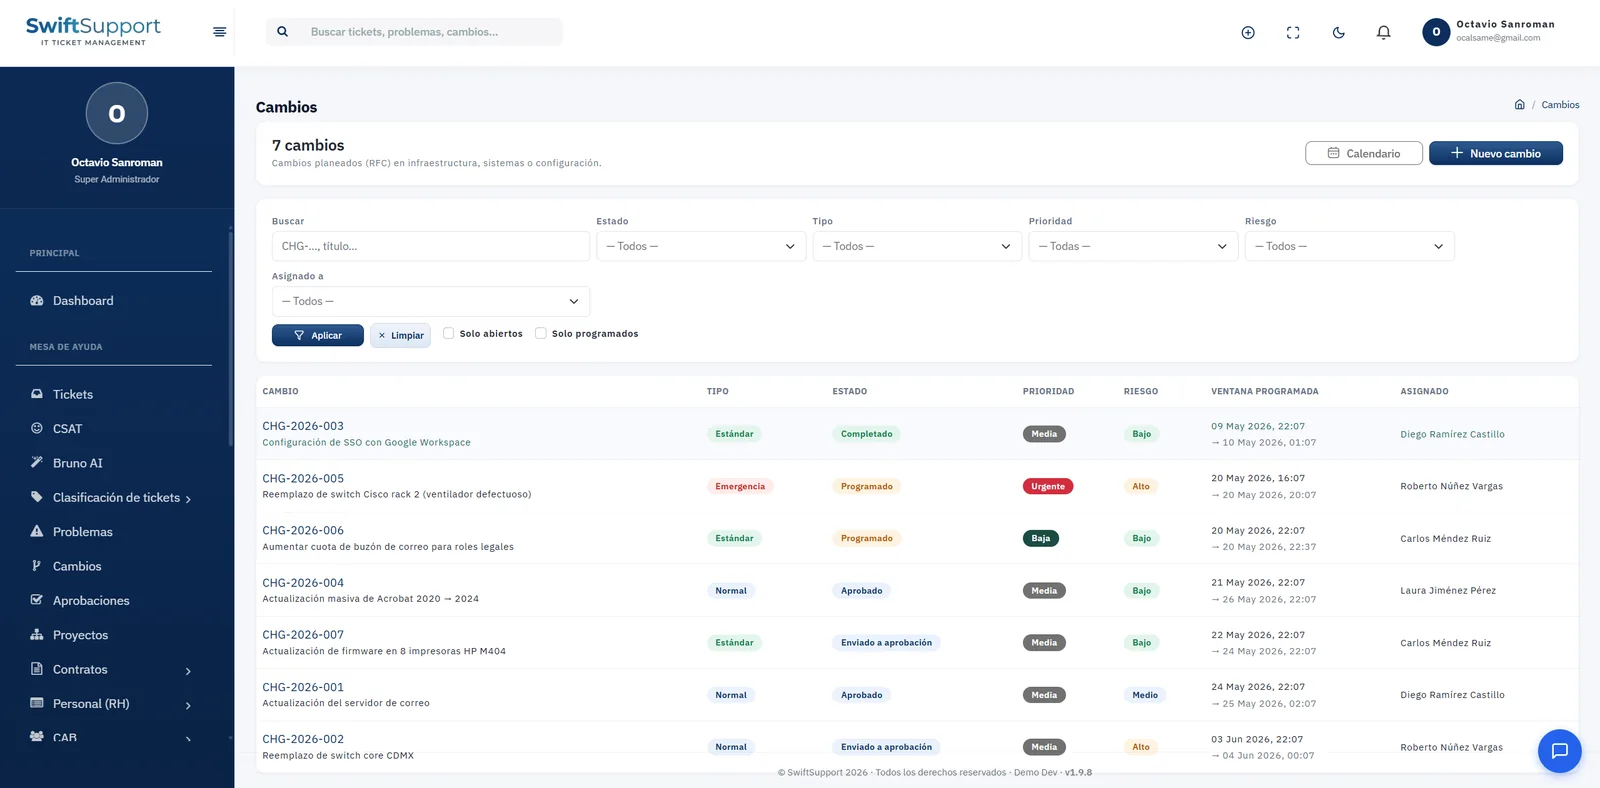Open the chat bubble widget
1600x788 pixels.
(1560, 751)
